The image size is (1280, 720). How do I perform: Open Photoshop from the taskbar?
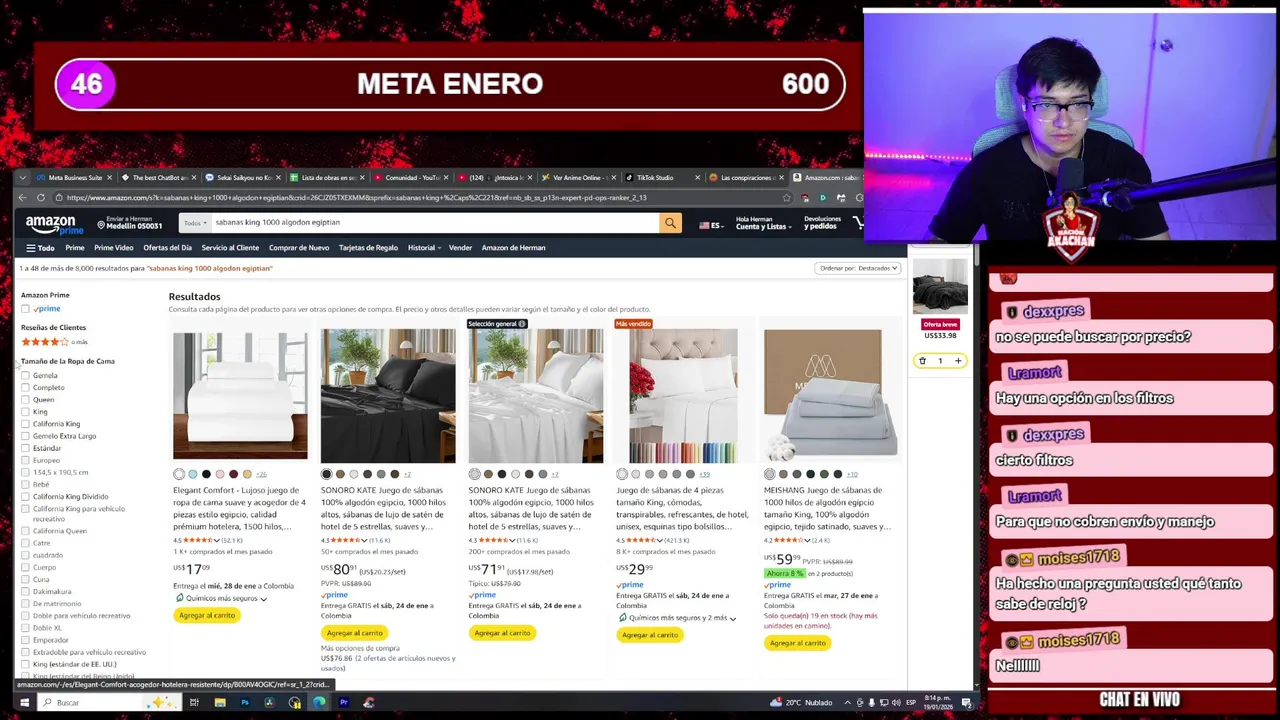click(x=245, y=703)
